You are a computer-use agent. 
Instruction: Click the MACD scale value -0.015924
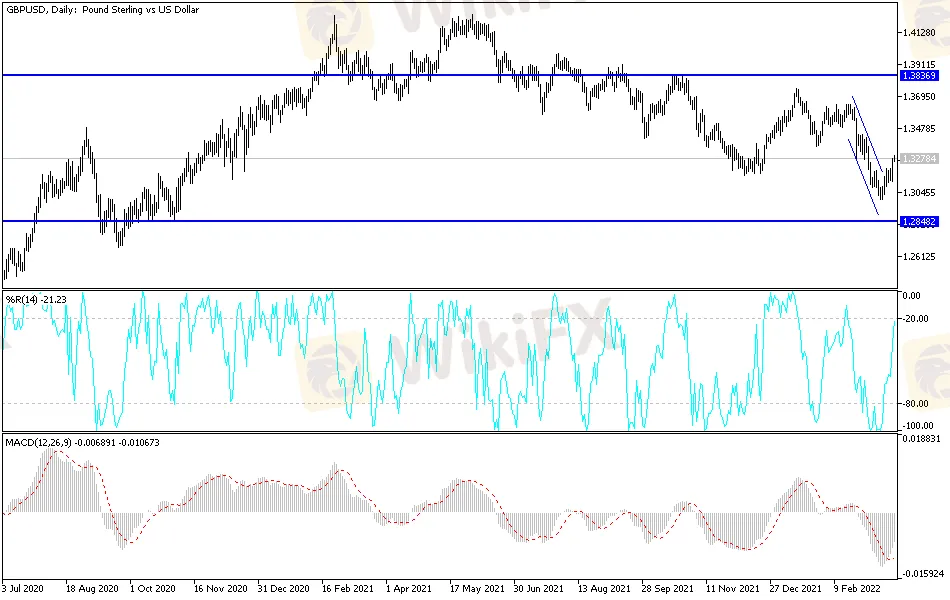(923, 573)
